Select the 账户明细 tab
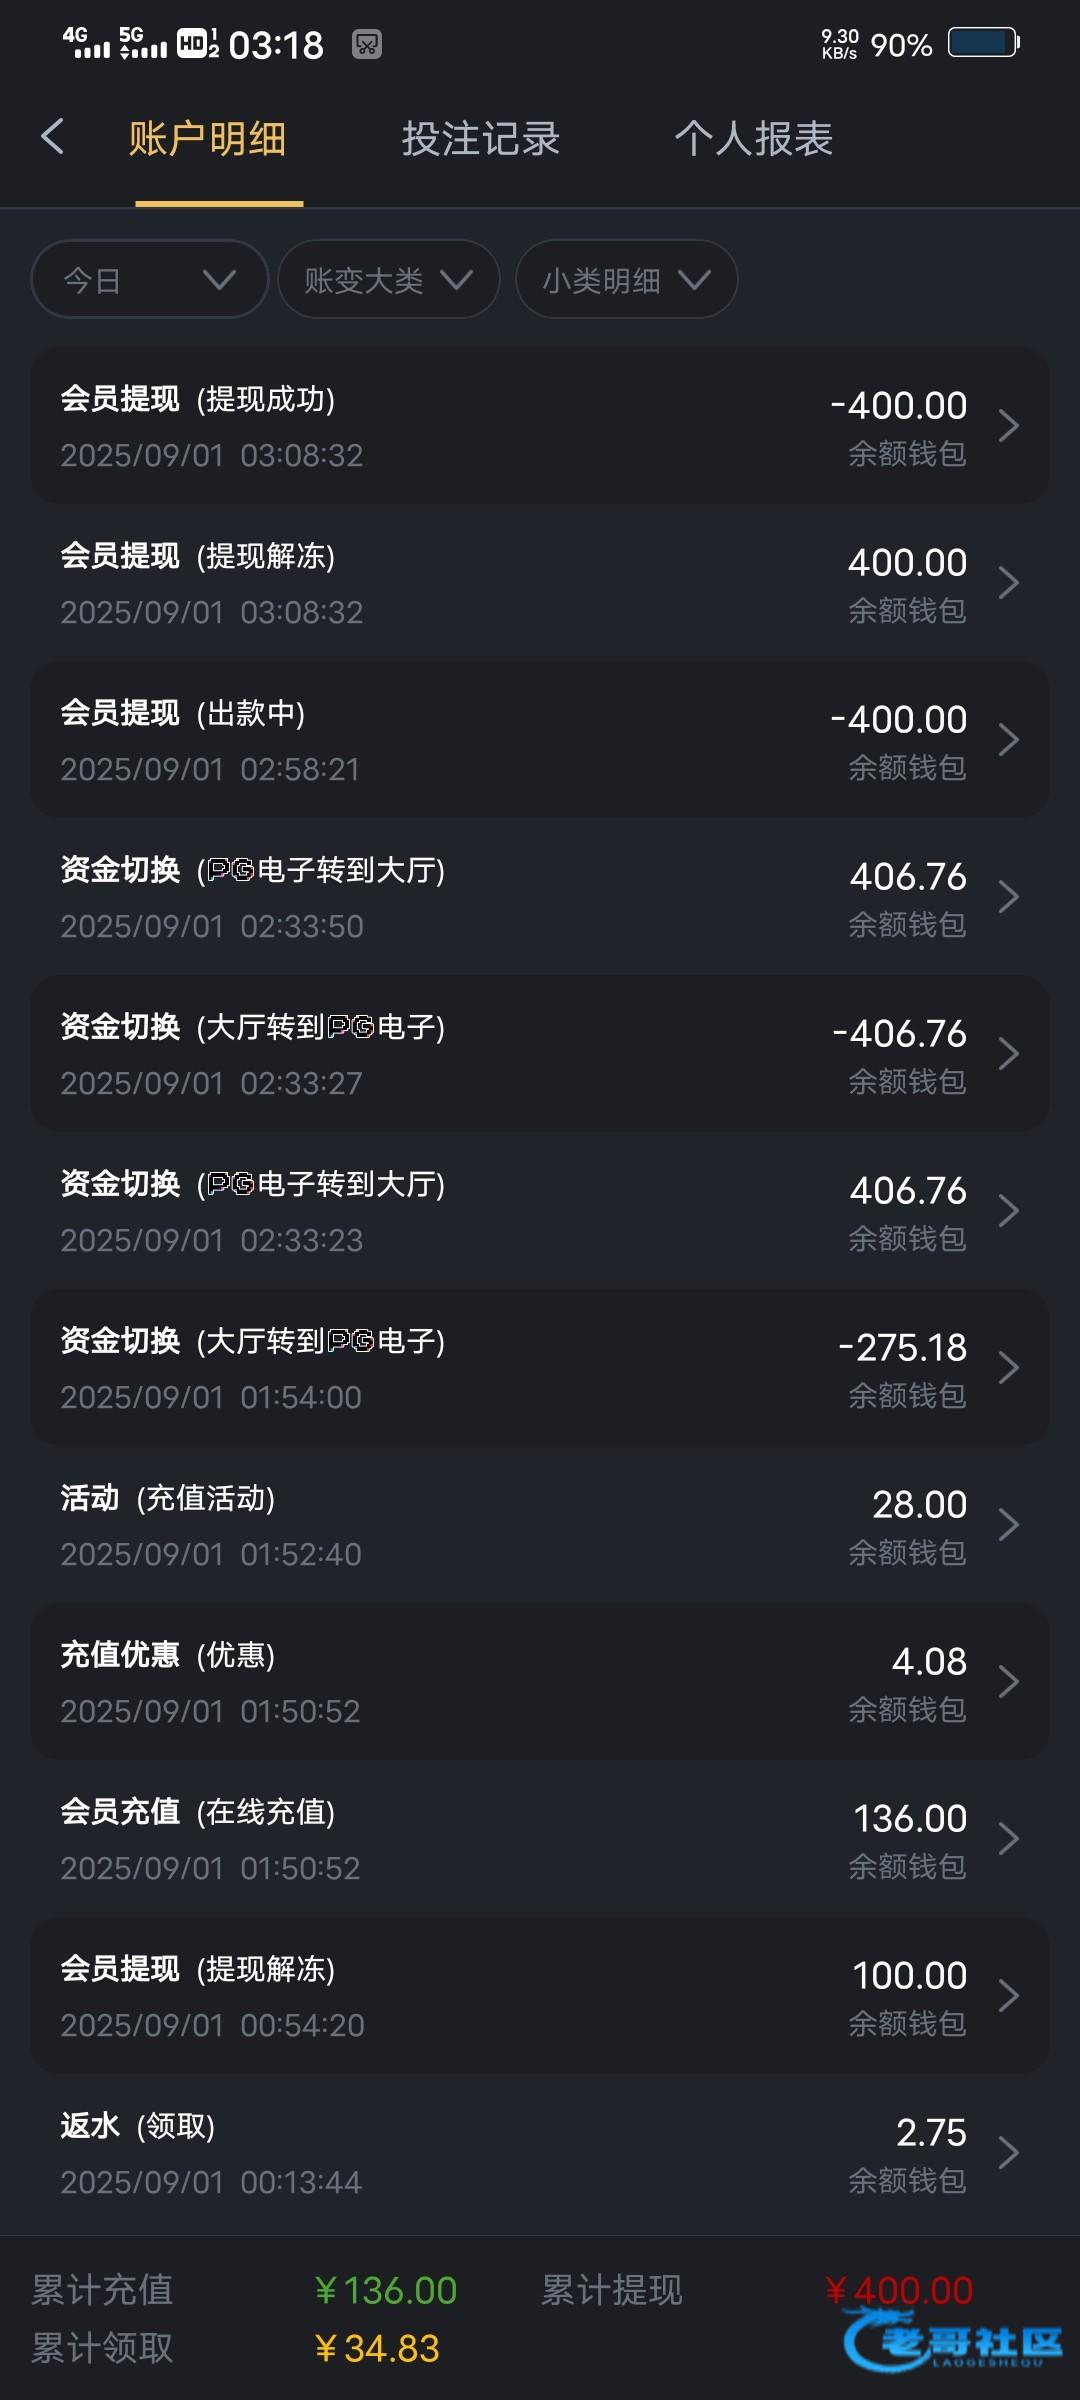The image size is (1080, 2400). (208, 139)
